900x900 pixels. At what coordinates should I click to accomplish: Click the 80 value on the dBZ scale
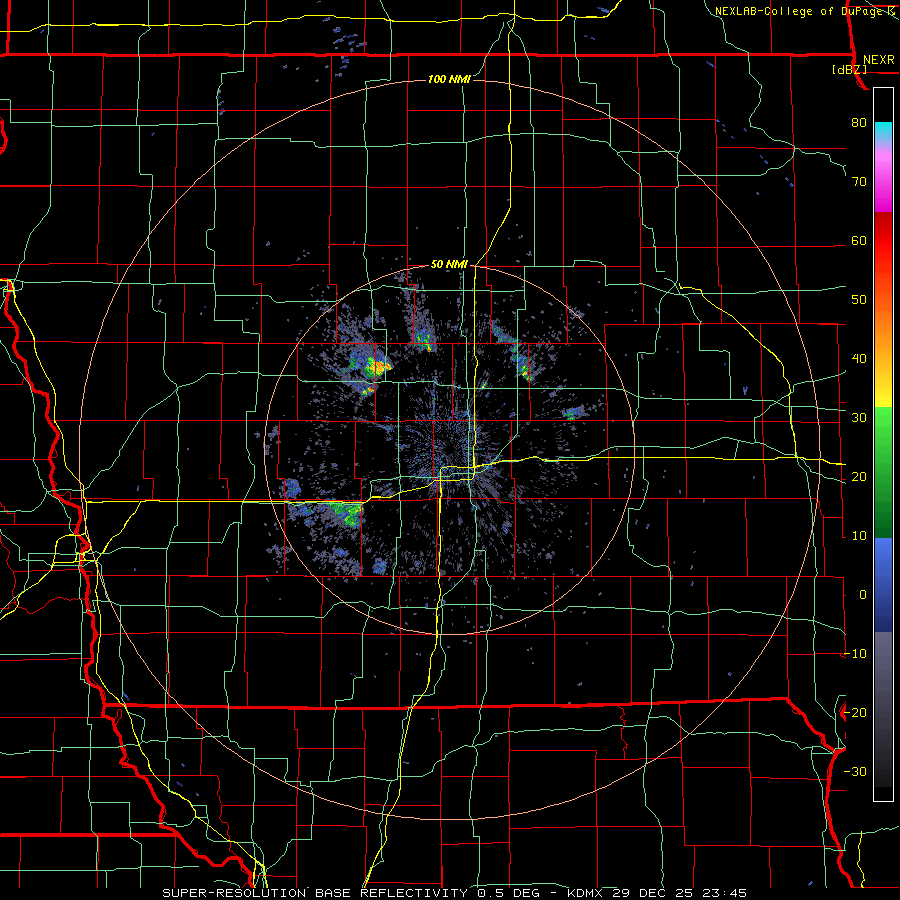[859, 123]
